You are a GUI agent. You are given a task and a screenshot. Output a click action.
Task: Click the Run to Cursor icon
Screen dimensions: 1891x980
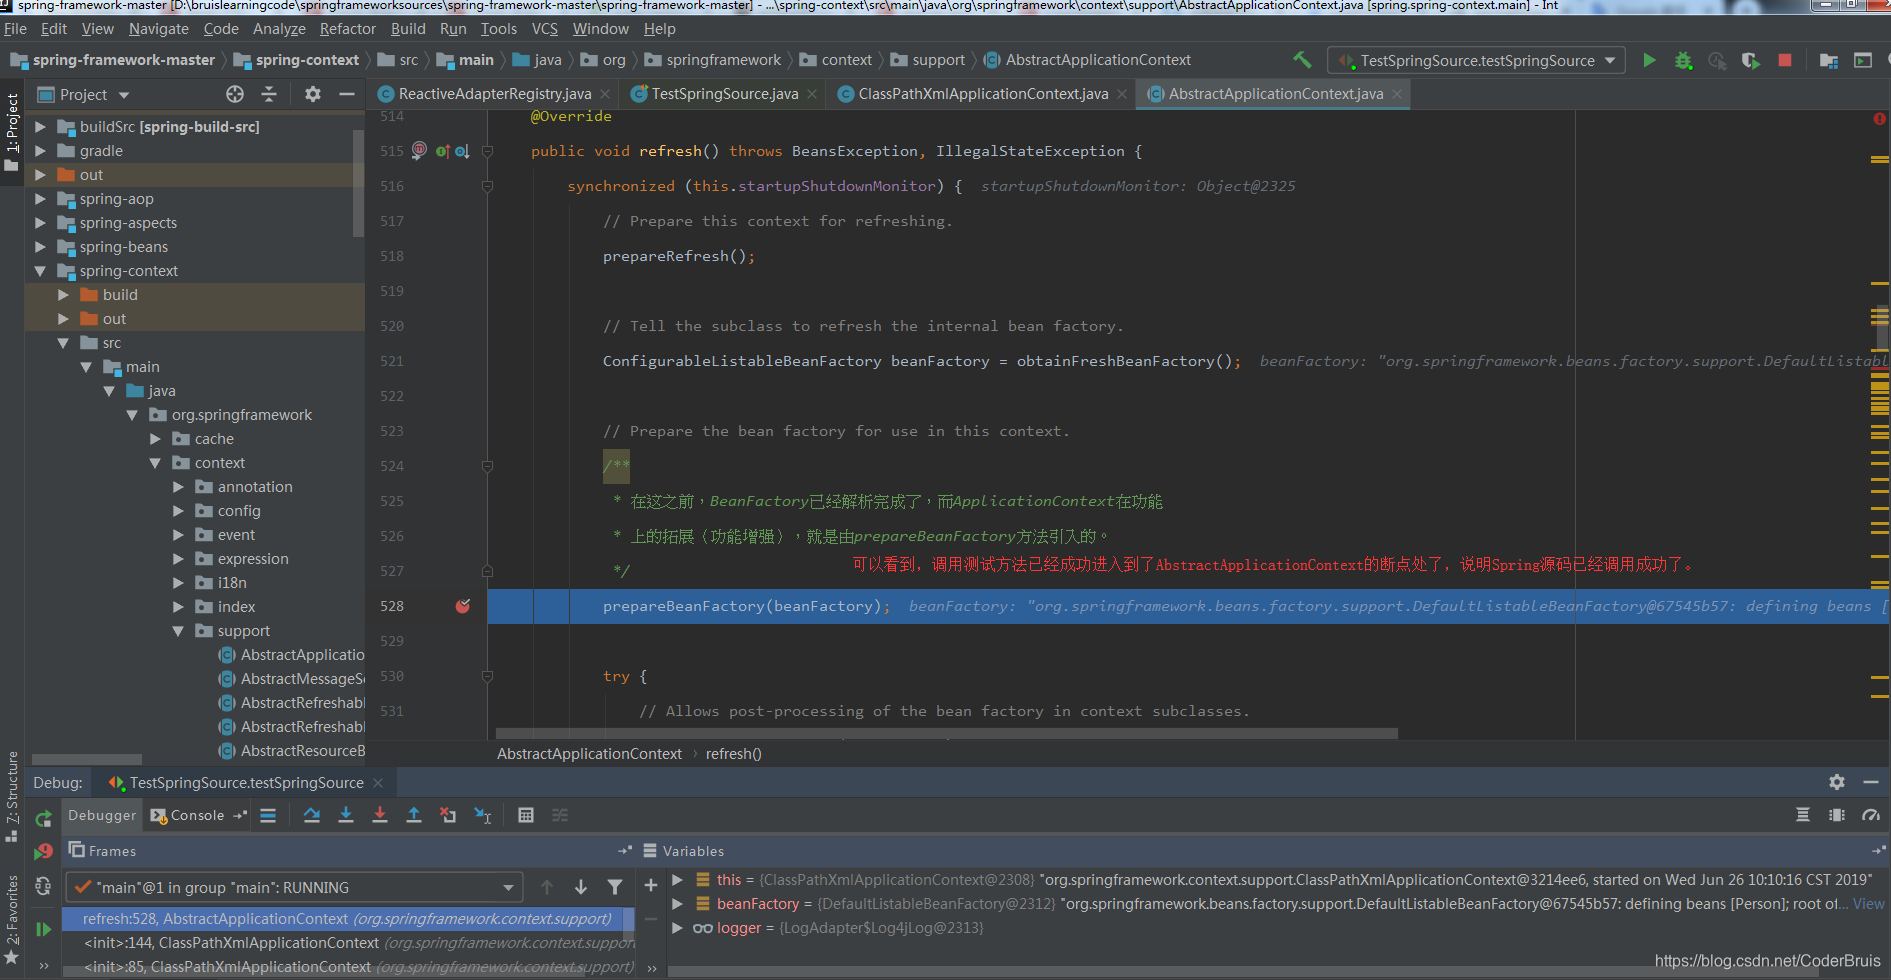coord(482,815)
